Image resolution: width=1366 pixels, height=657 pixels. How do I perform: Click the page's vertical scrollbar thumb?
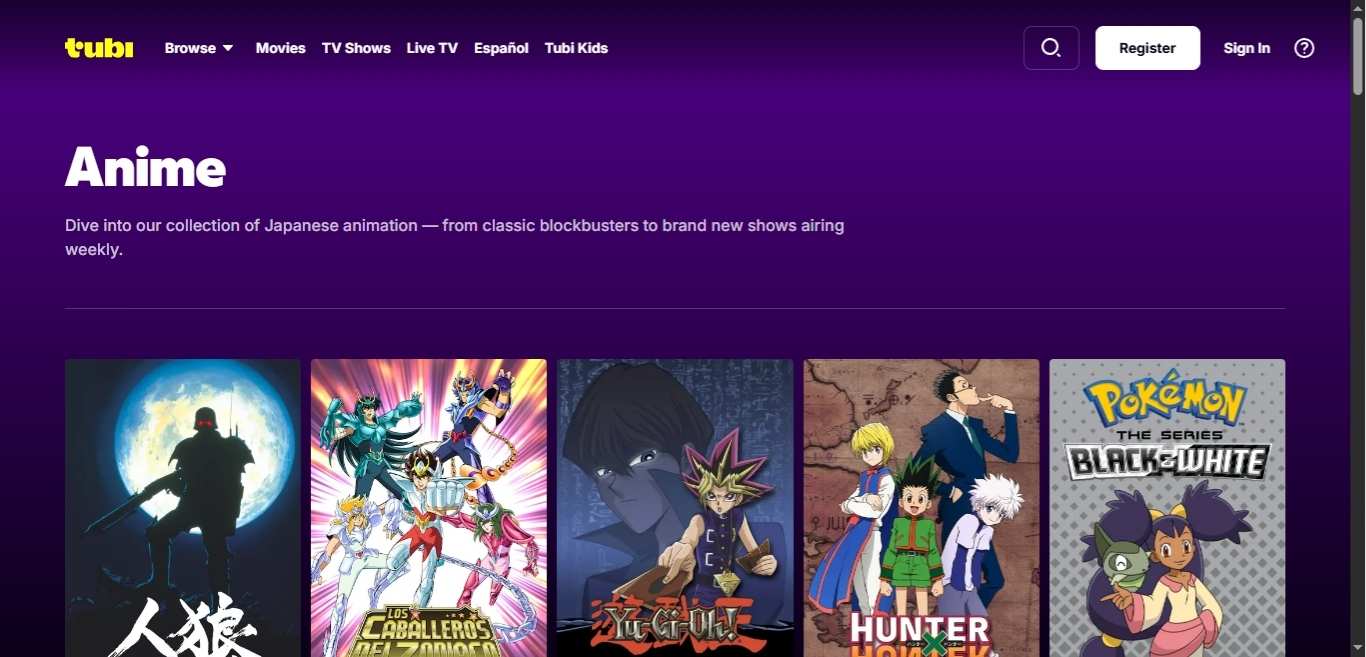(1358, 56)
